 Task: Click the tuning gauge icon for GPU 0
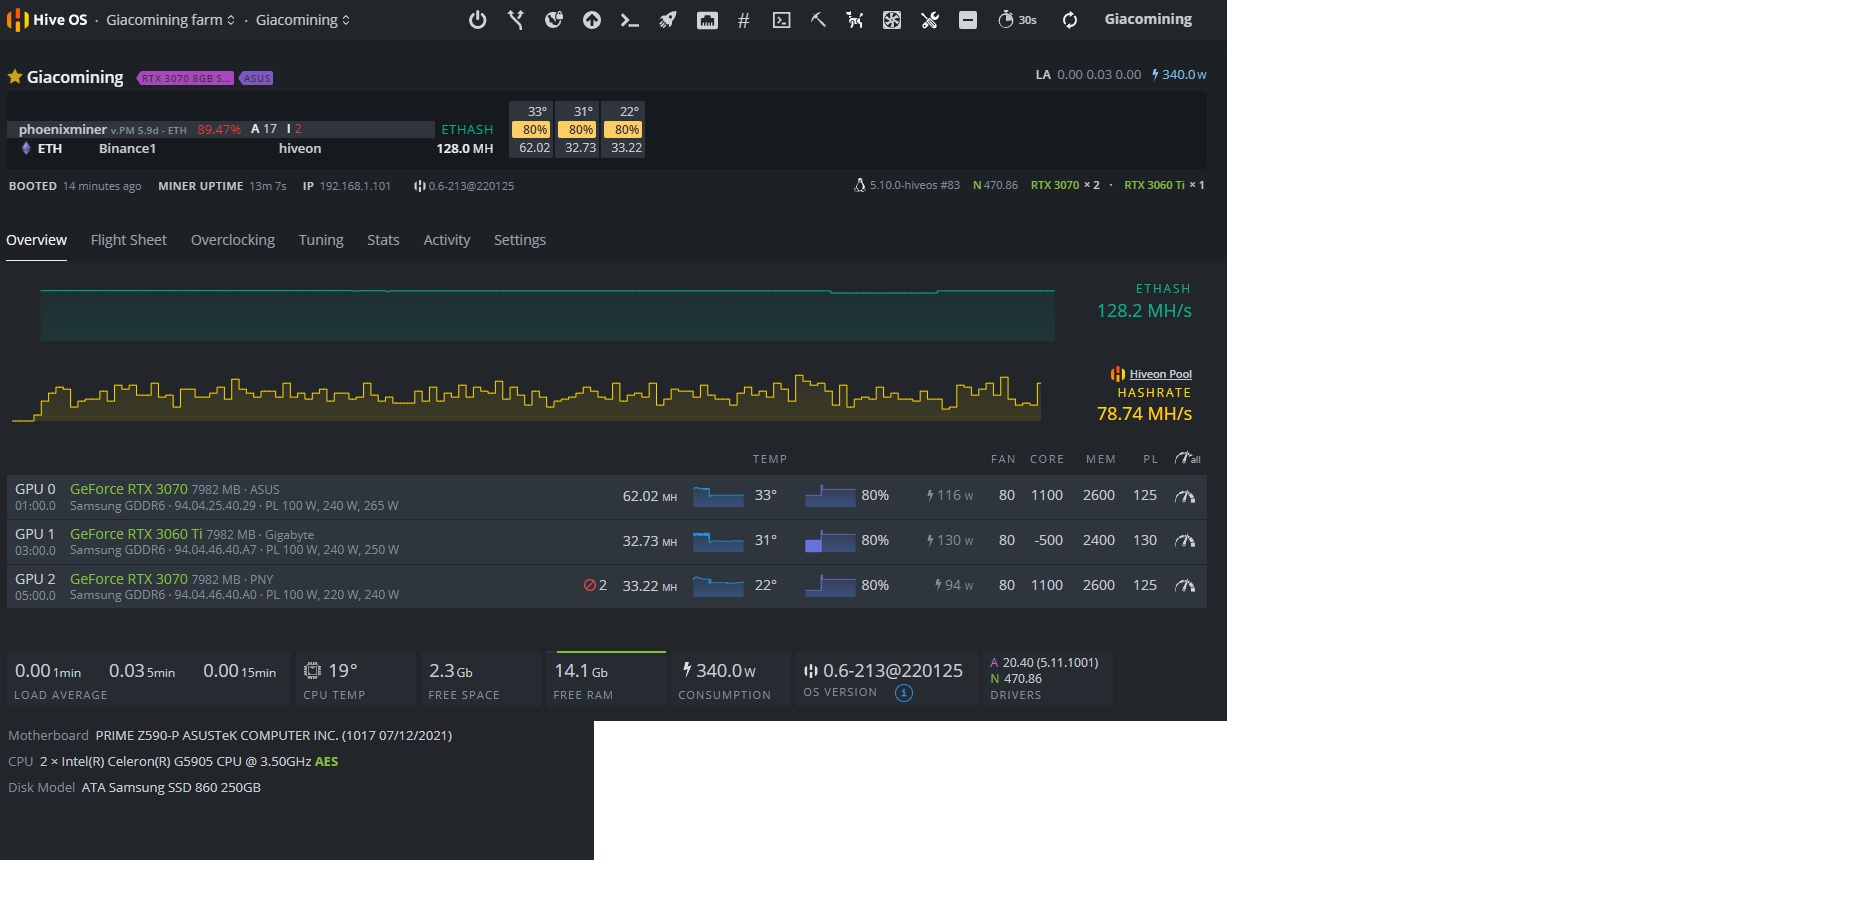tap(1185, 496)
